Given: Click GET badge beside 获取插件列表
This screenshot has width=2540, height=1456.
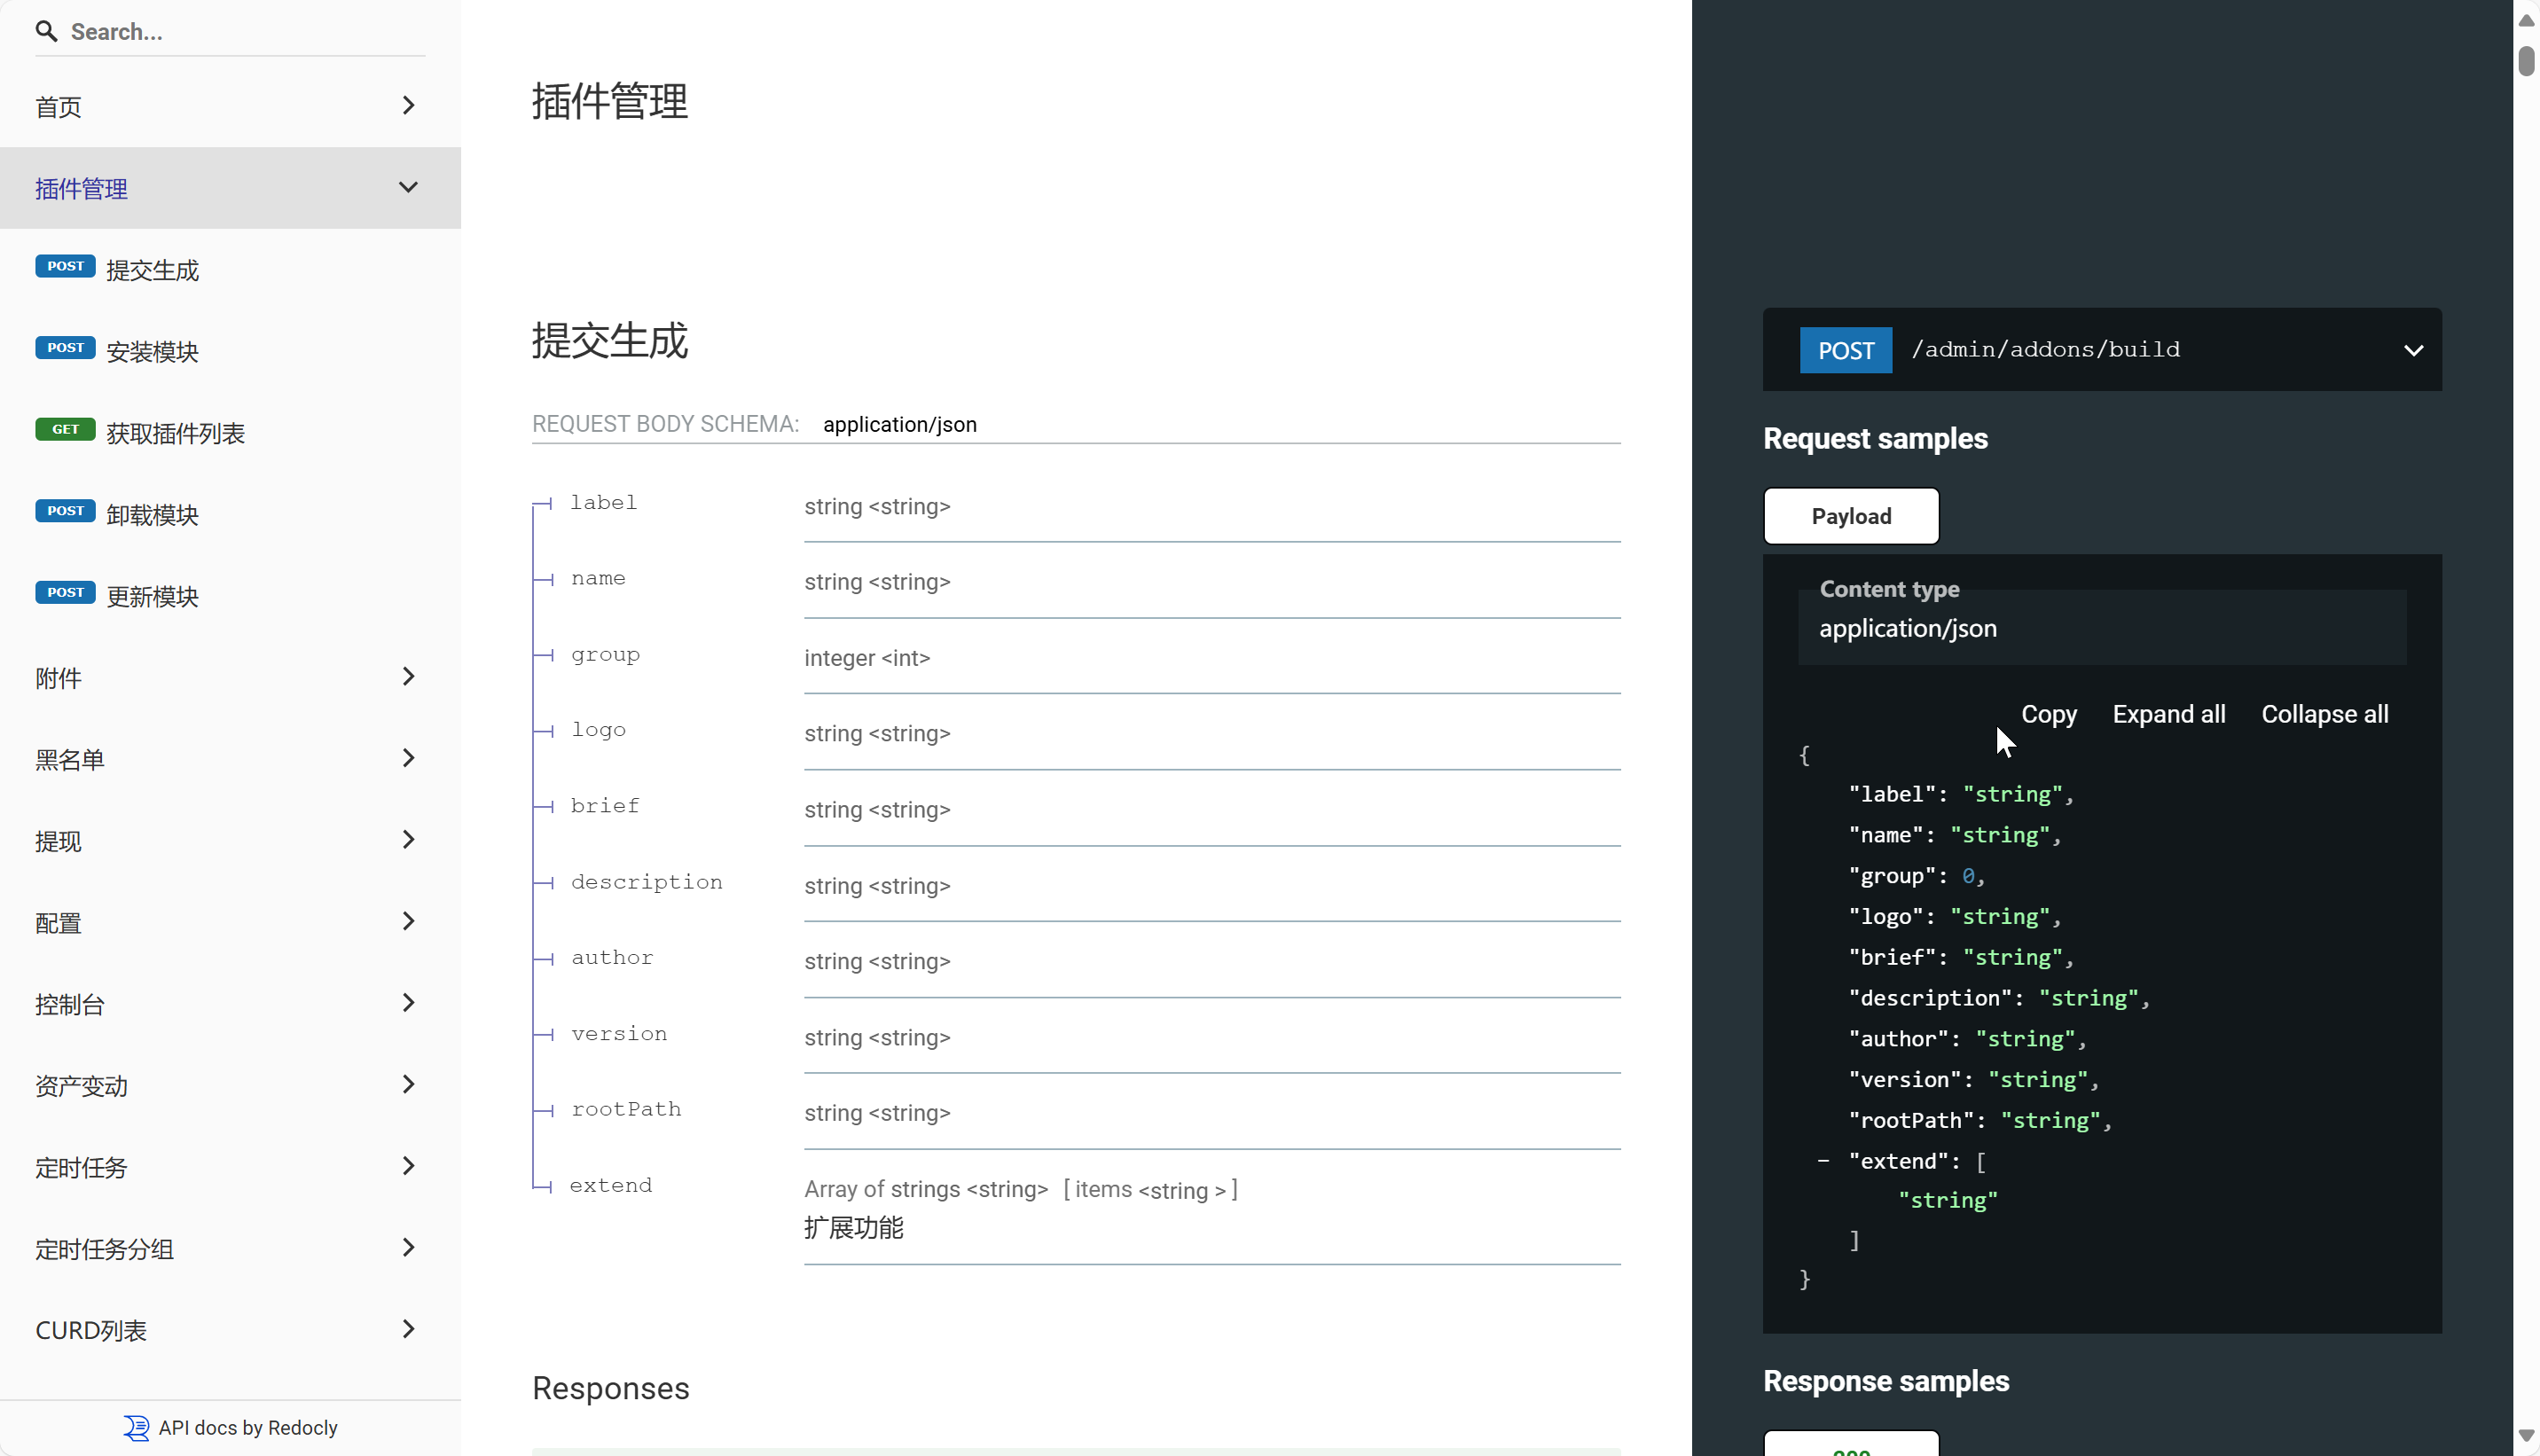Looking at the screenshot, I should tap(65, 429).
